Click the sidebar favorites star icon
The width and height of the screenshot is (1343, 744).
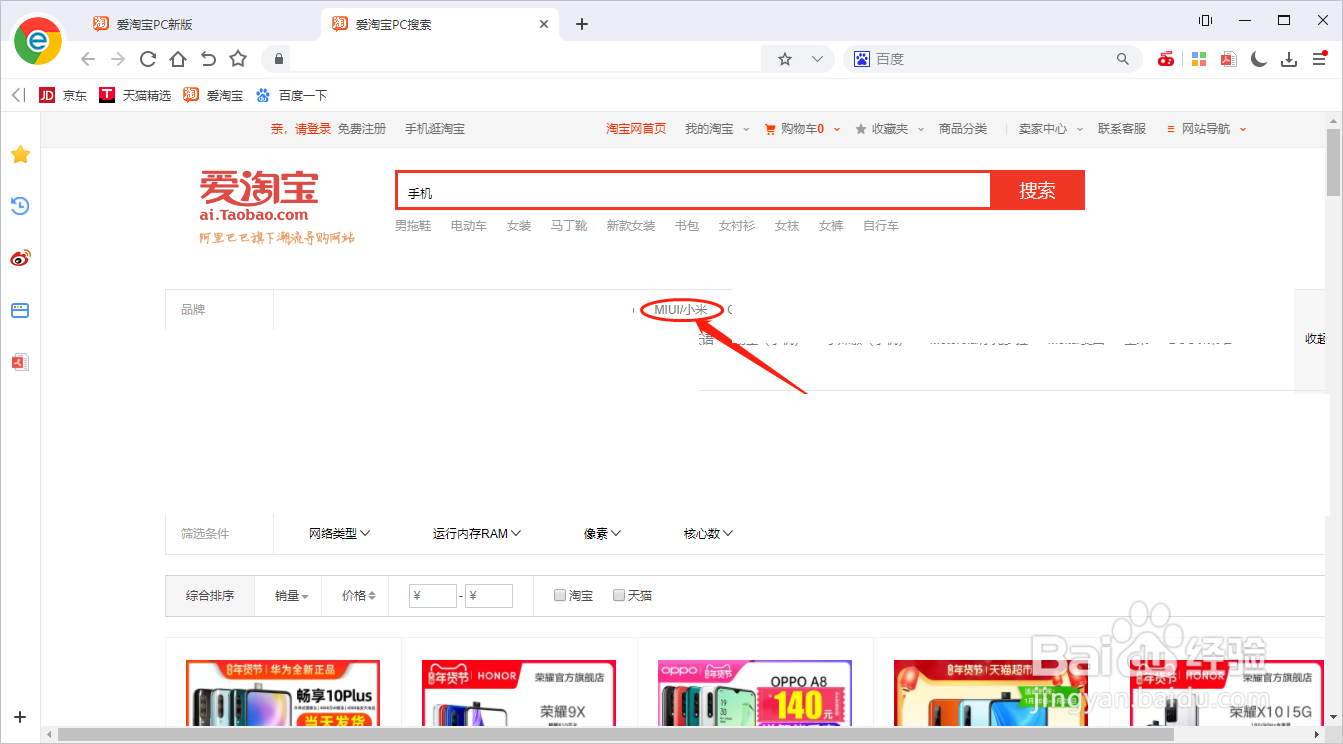(20, 154)
